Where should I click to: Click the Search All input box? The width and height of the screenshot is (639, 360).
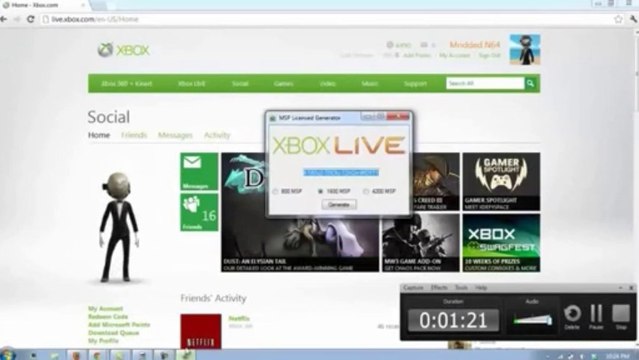point(485,83)
